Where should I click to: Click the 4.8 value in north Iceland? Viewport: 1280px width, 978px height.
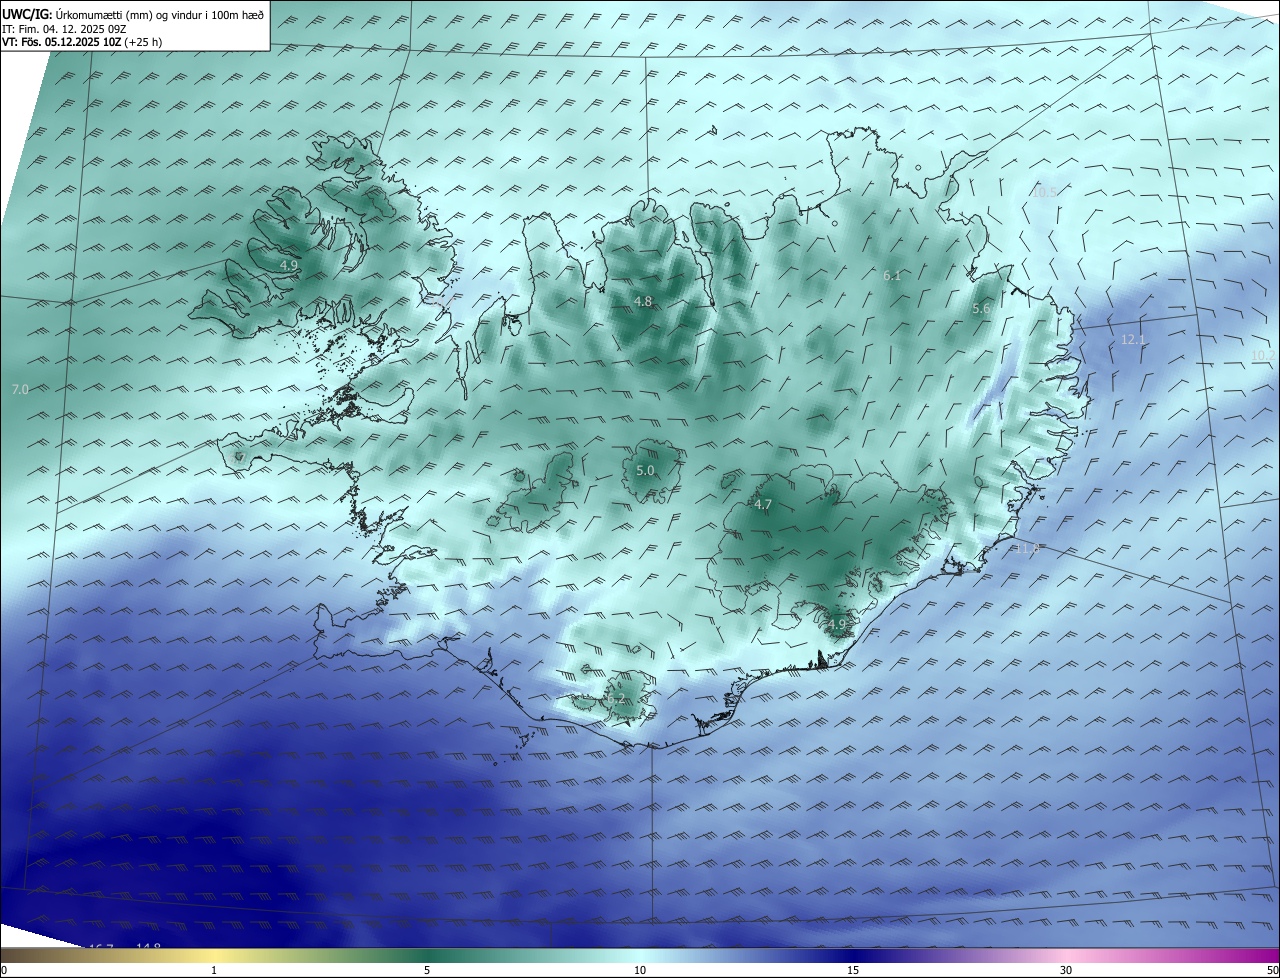643,301
